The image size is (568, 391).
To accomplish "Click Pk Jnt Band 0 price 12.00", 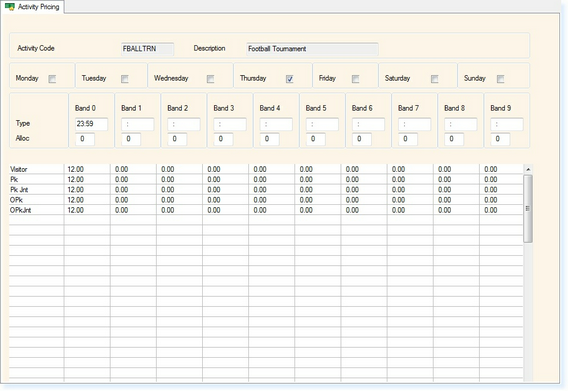I will [x=75, y=190].
